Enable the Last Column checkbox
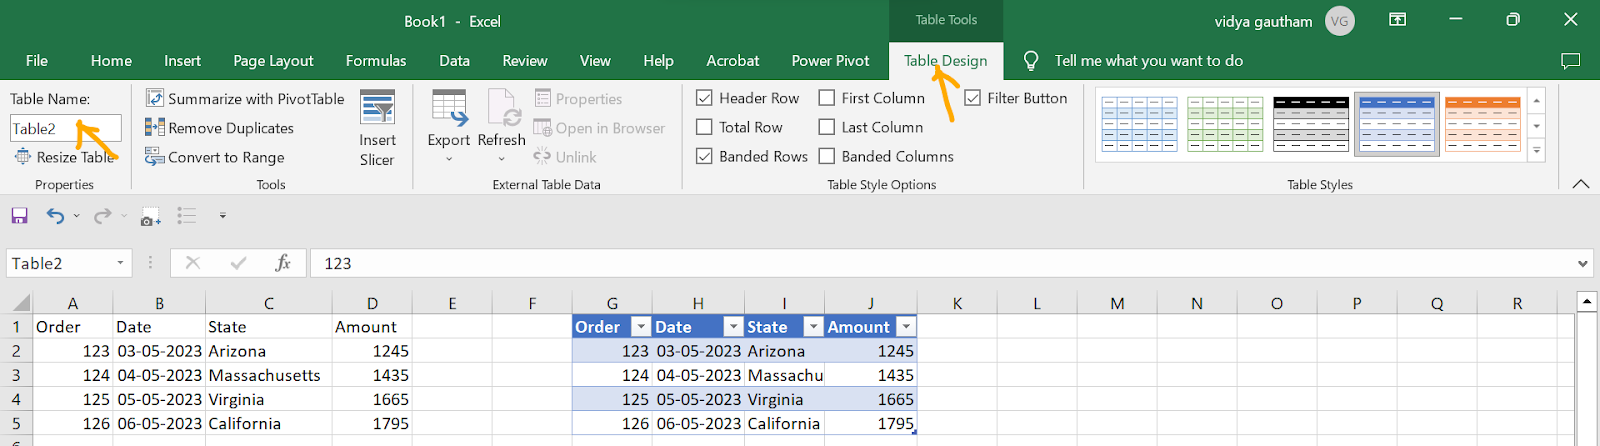Image resolution: width=1600 pixels, height=446 pixels. [x=827, y=127]
